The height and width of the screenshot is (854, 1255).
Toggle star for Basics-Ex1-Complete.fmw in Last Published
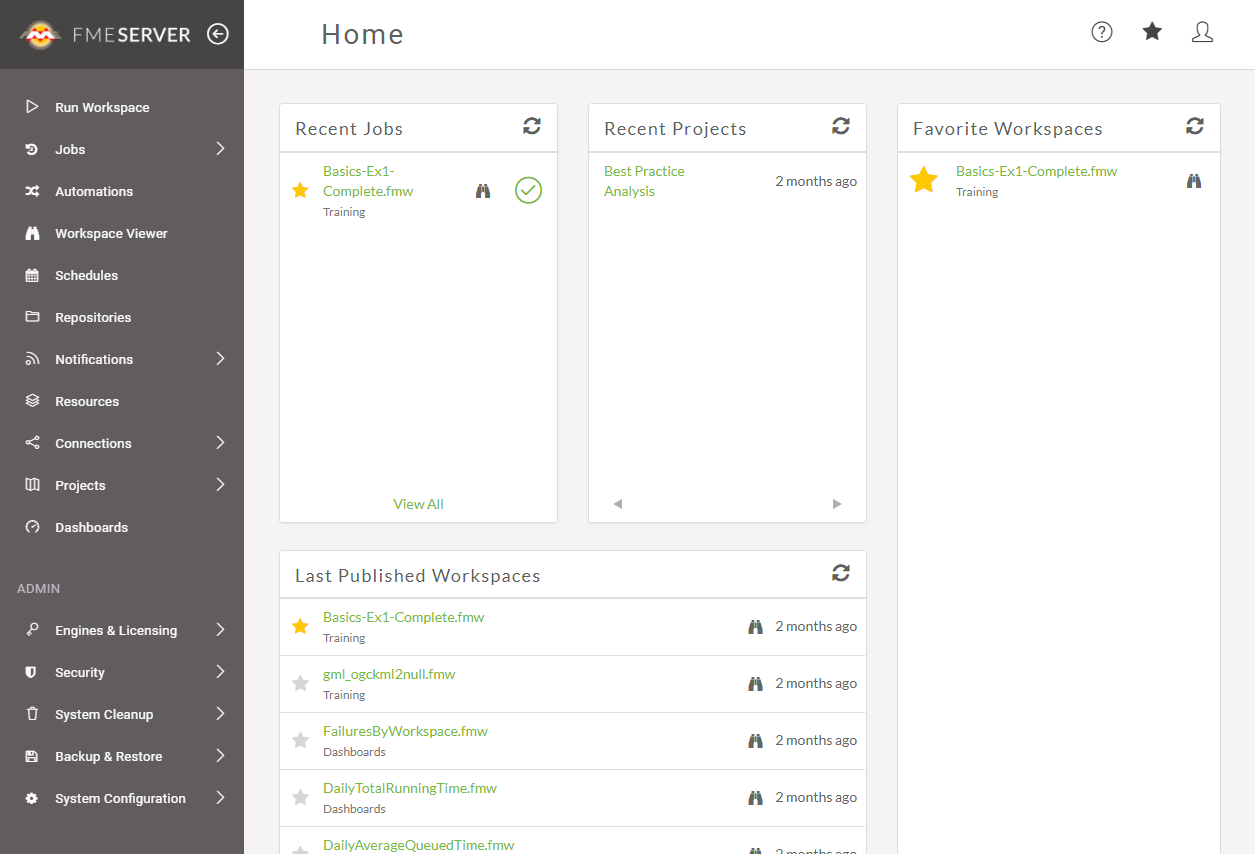[300, 627]
